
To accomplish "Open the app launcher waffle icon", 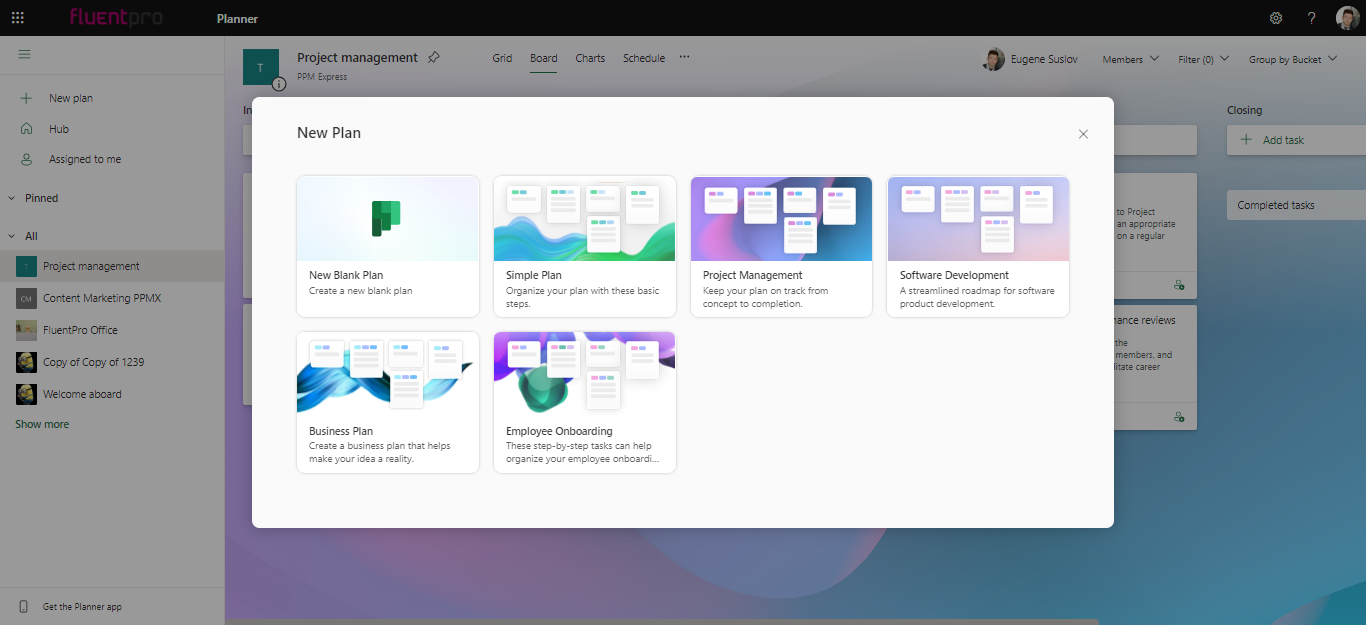I will point(17,18).
